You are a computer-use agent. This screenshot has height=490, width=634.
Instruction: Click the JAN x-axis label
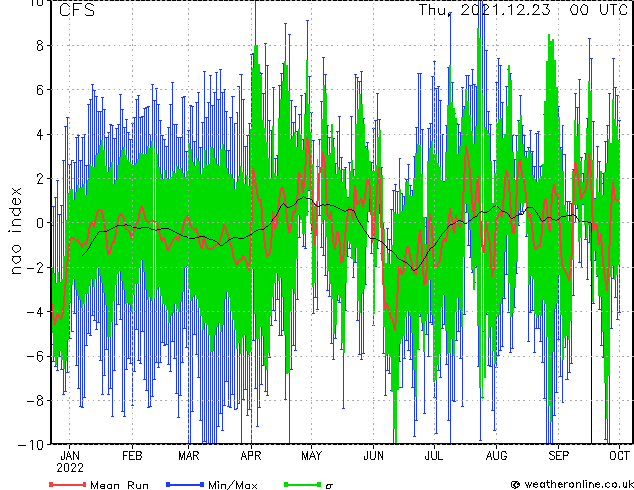(x=70, y=456)
